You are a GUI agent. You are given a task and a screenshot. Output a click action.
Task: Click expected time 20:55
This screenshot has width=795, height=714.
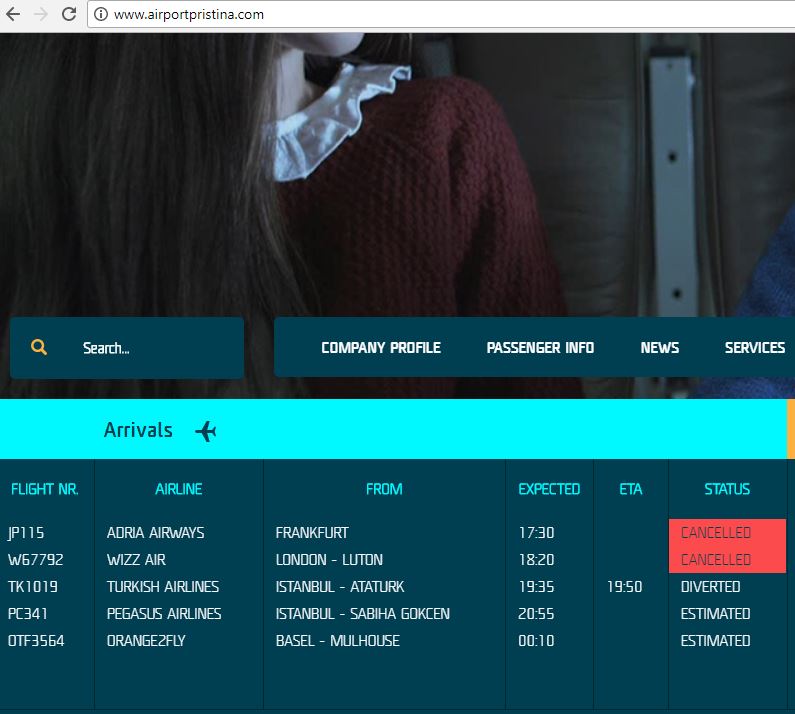[536, 614]
